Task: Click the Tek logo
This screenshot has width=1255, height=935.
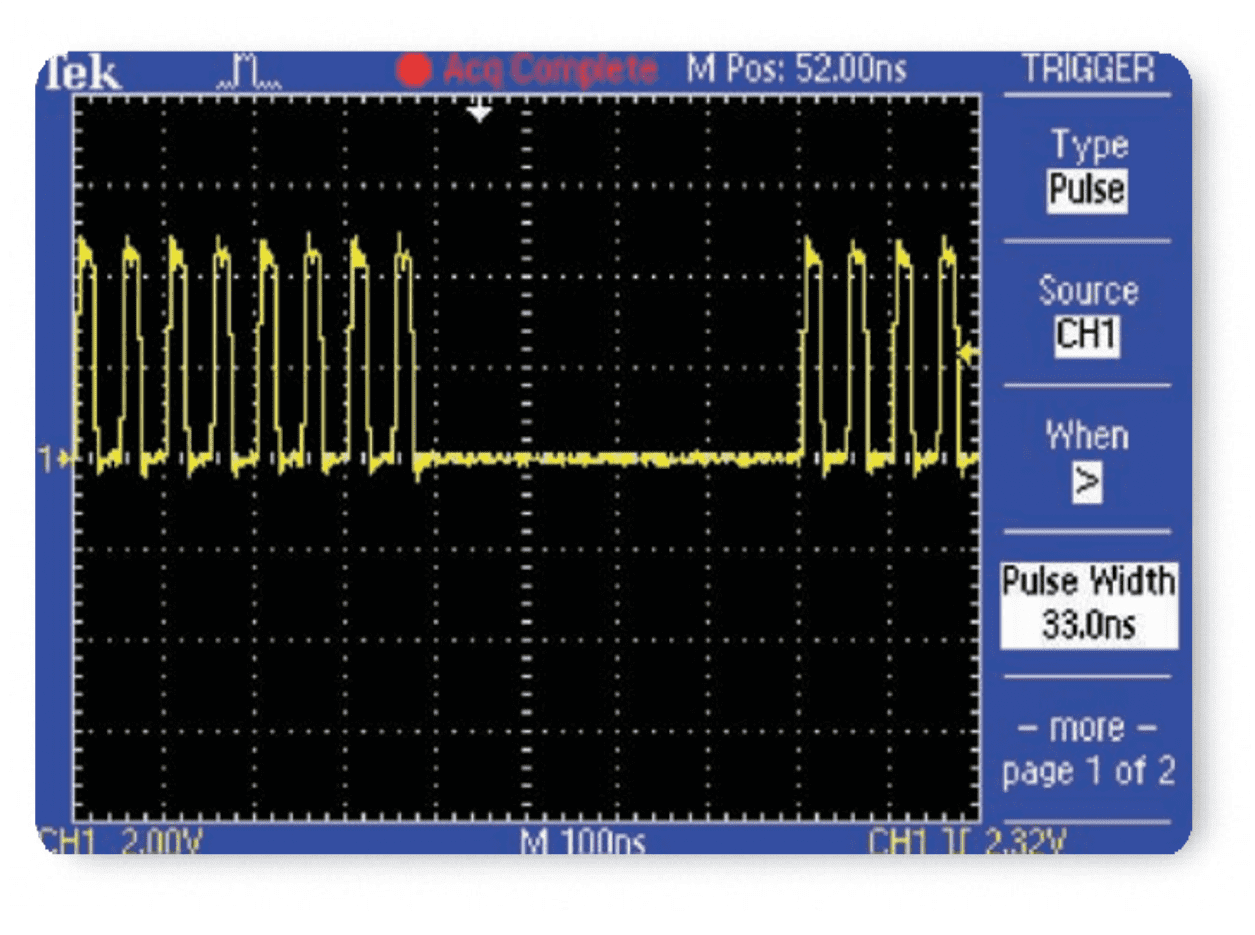Action: pos(80,74)
